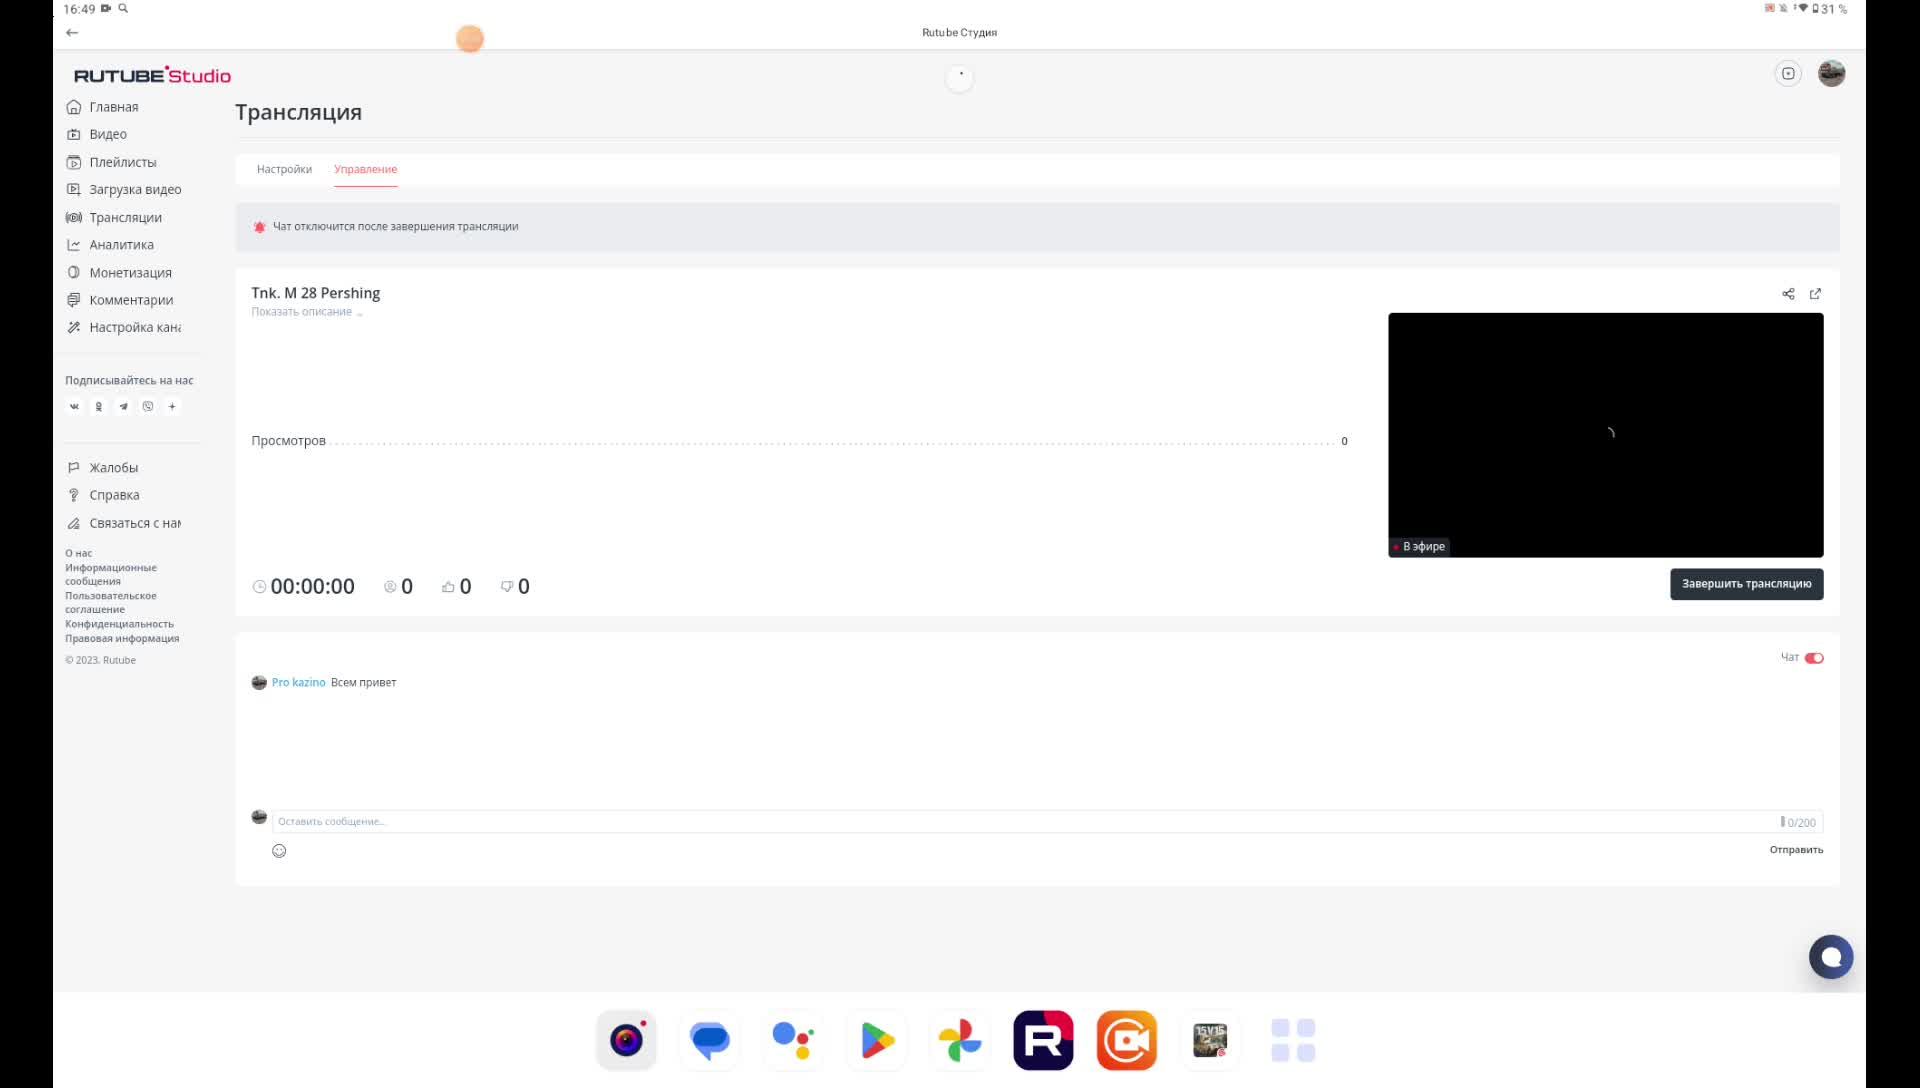Click the share icon for the stream

1788,294
